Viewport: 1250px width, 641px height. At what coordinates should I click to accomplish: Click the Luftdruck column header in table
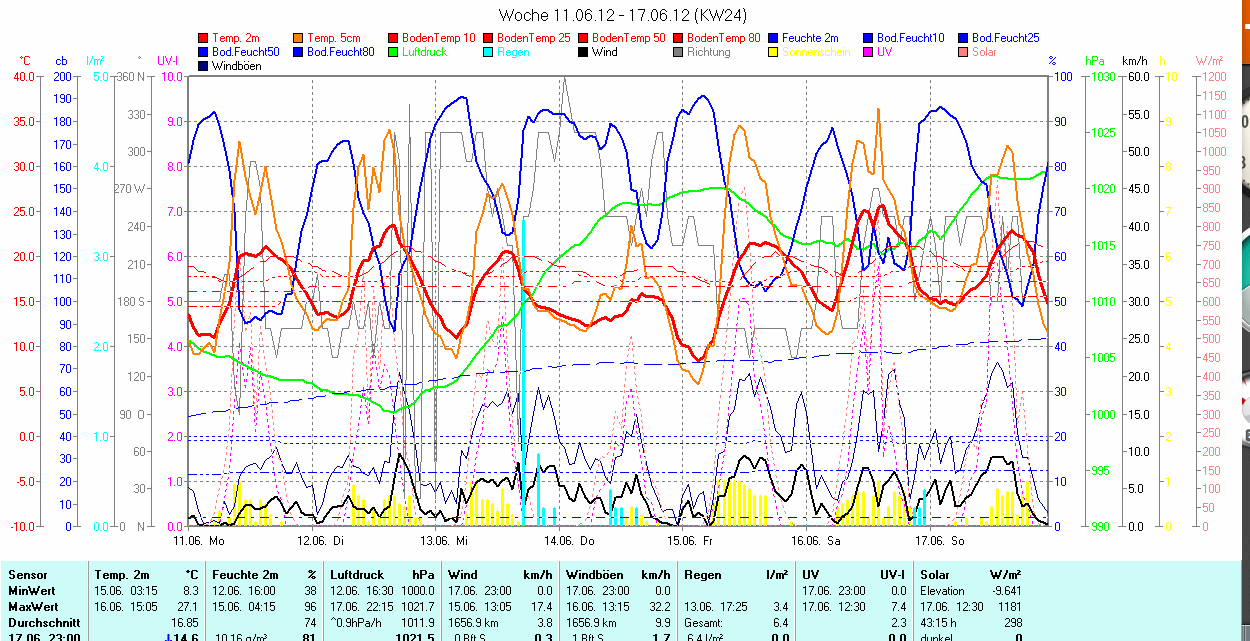coord(356,575)
